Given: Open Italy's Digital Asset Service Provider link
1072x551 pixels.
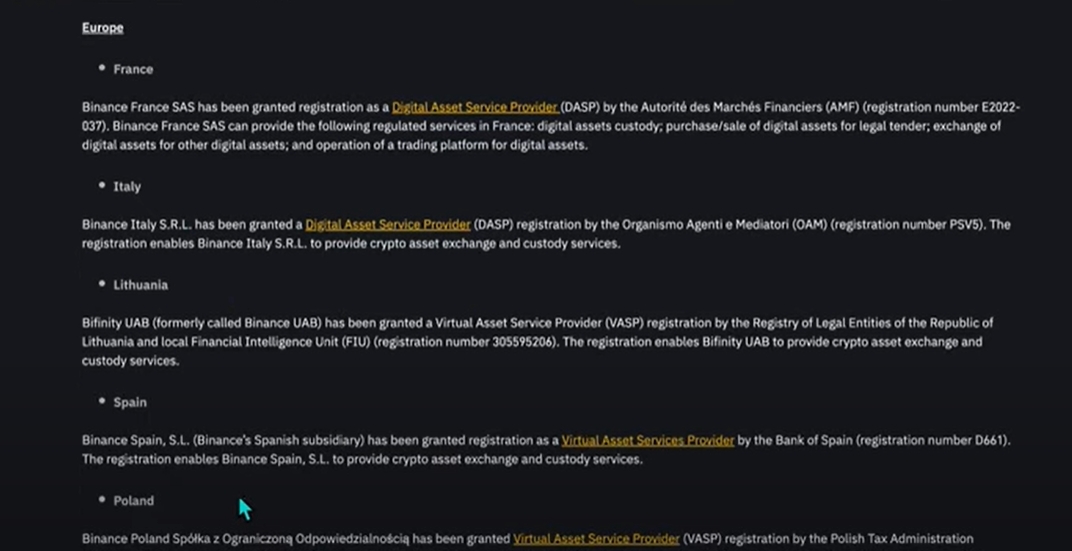Looking at the screenshot, I should 388,224.
